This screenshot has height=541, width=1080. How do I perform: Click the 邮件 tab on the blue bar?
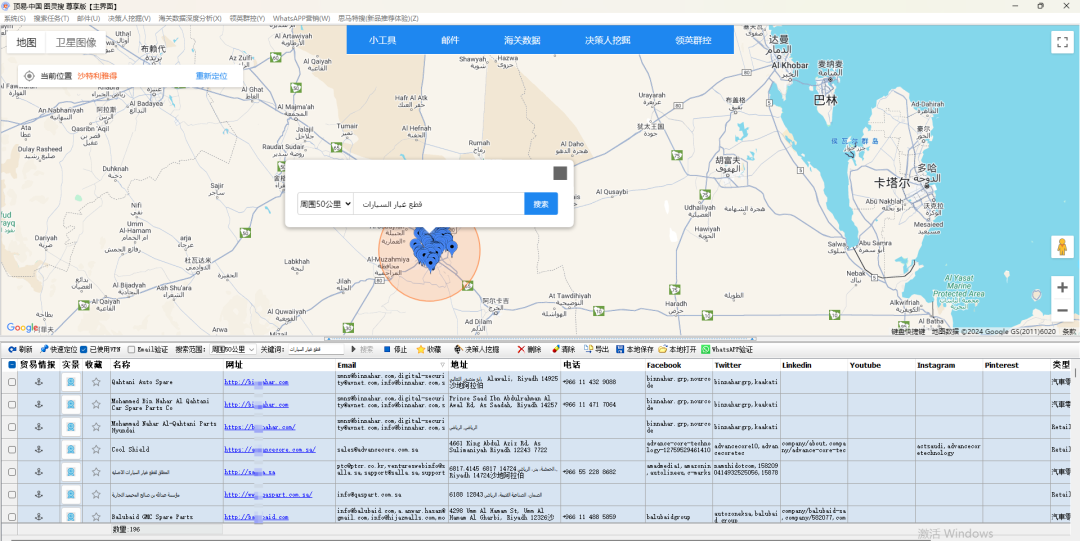click(x=450, y=40)
